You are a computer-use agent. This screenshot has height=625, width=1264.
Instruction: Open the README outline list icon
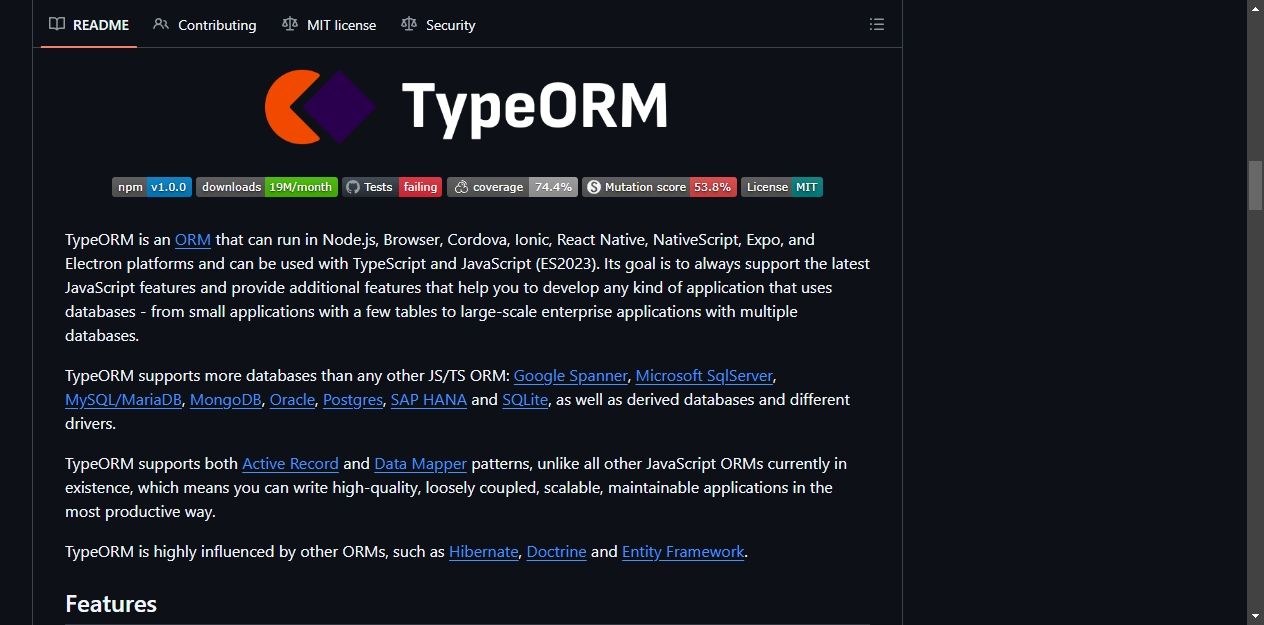877,25
